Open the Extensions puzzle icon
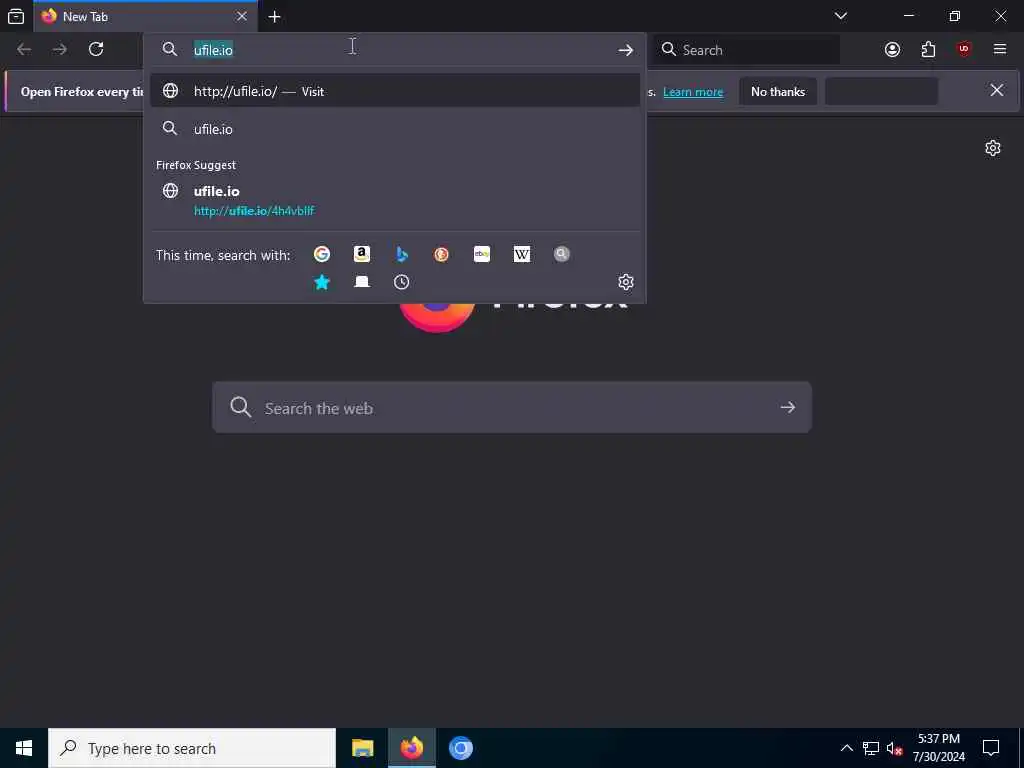 (x=928, y=50)
